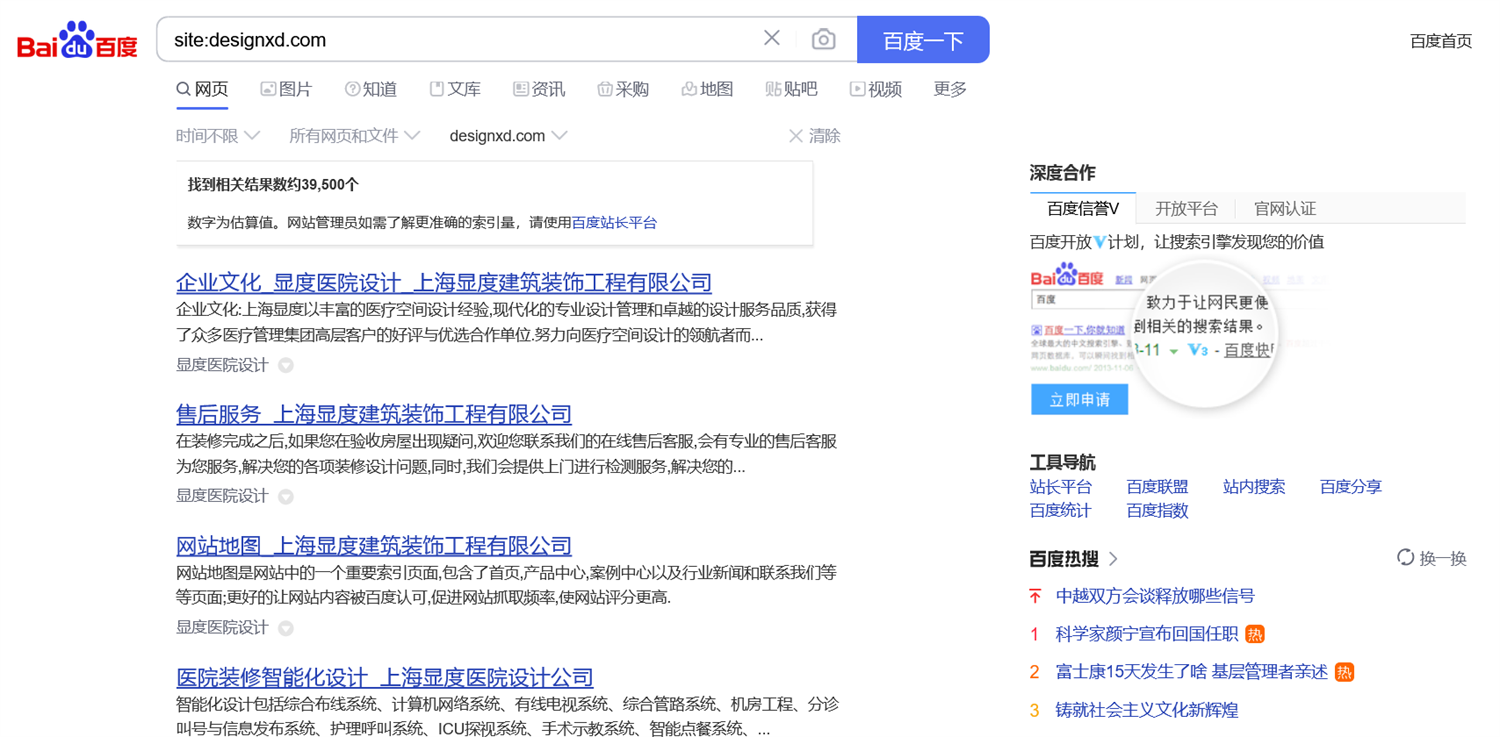Screen dimensions: 1500x737
Task: Open result 售后服务_上海显度建筑装饰工程有限公司
Action: 374,414
